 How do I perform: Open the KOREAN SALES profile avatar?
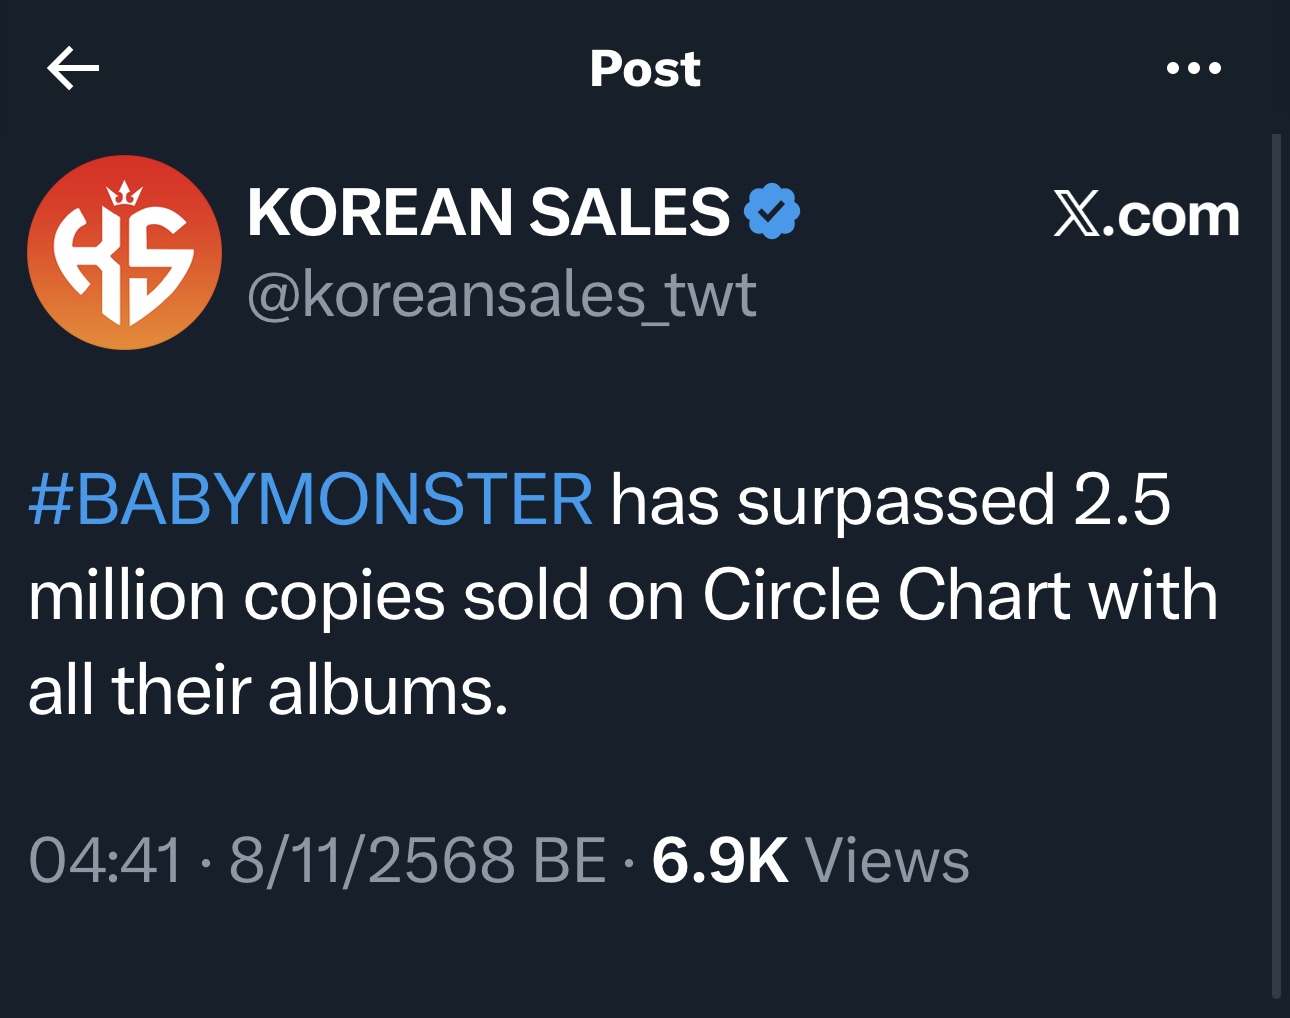[124, 252]
